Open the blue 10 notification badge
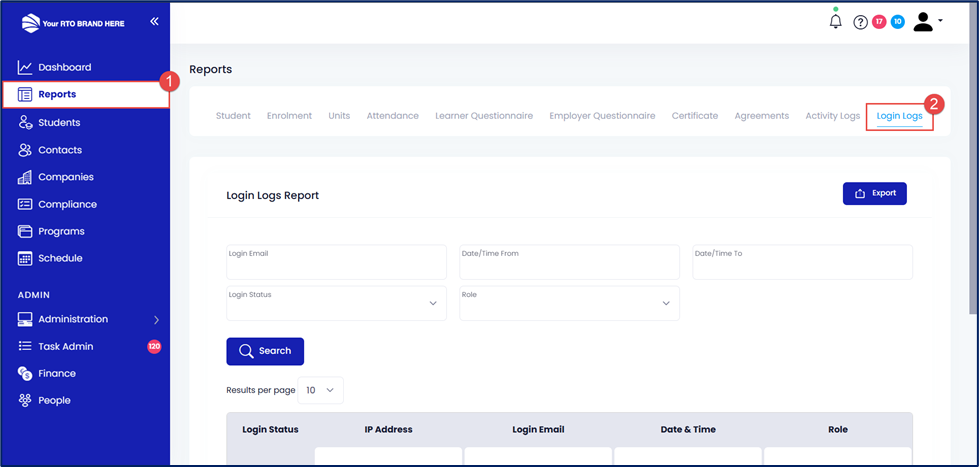This screenshot has height=467, width=979. 898,22
